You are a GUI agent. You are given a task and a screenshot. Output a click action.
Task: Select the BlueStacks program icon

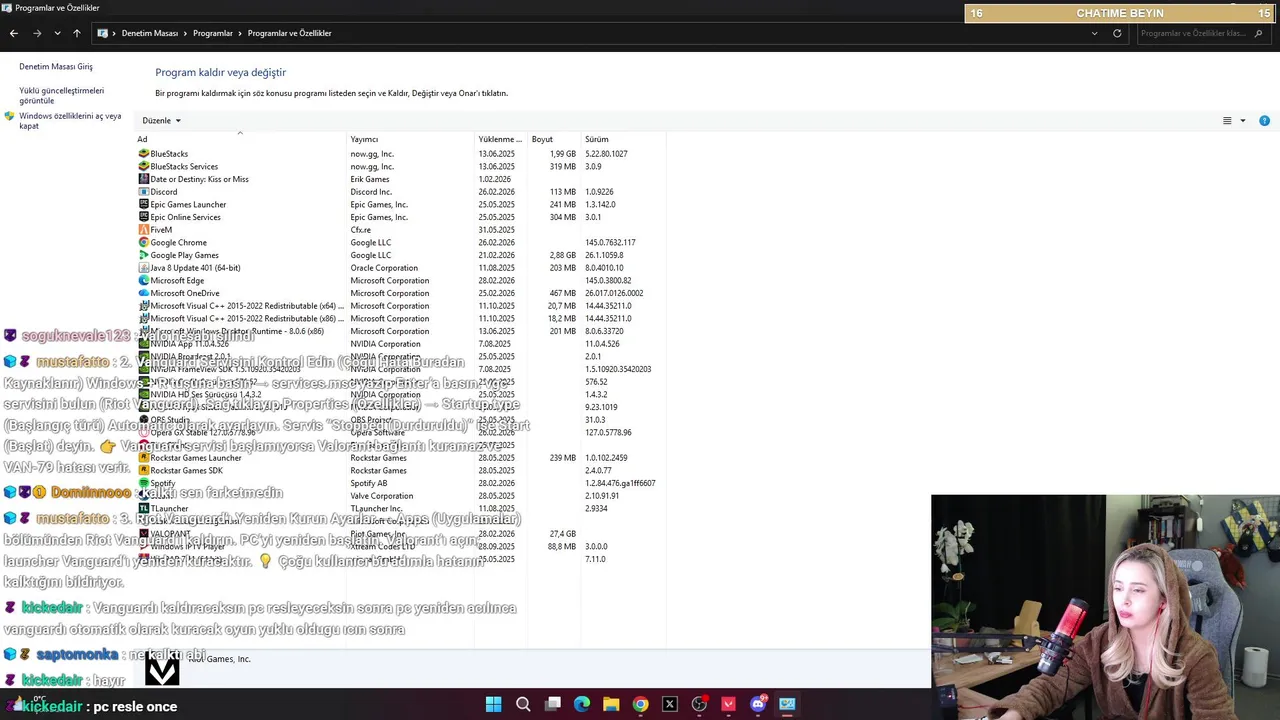(x=143, y=154)
